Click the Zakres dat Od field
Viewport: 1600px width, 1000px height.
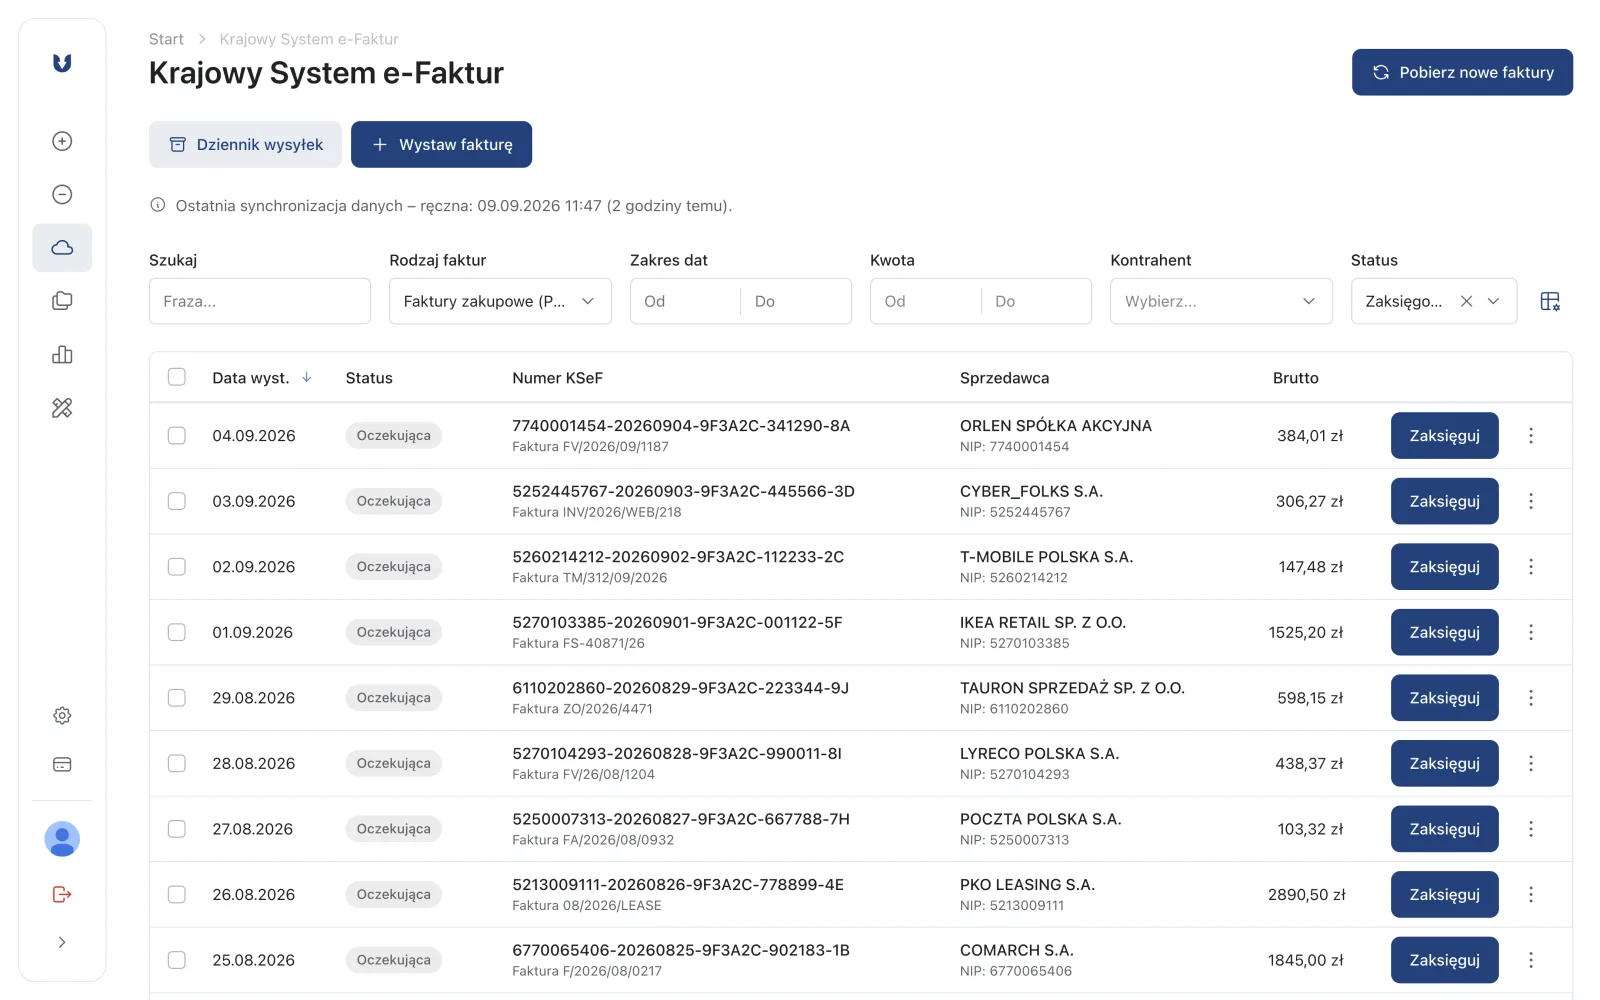pos(685,301)
